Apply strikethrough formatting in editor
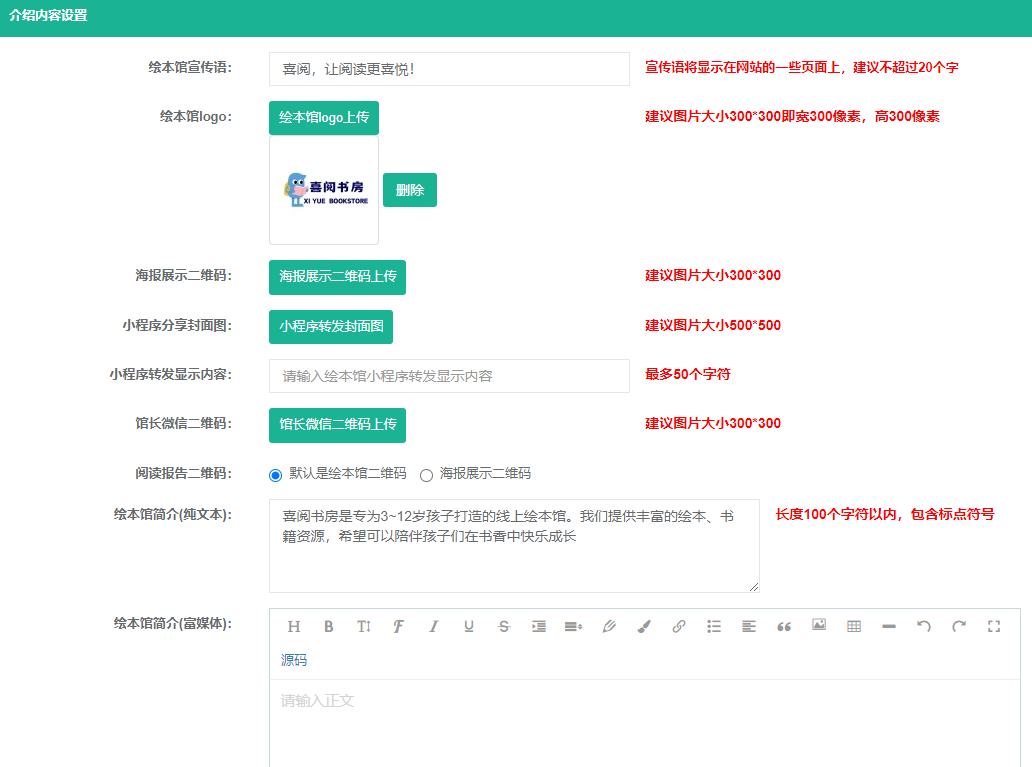The width and height of the screenshot is (1032, 767). tap(504, 627)
